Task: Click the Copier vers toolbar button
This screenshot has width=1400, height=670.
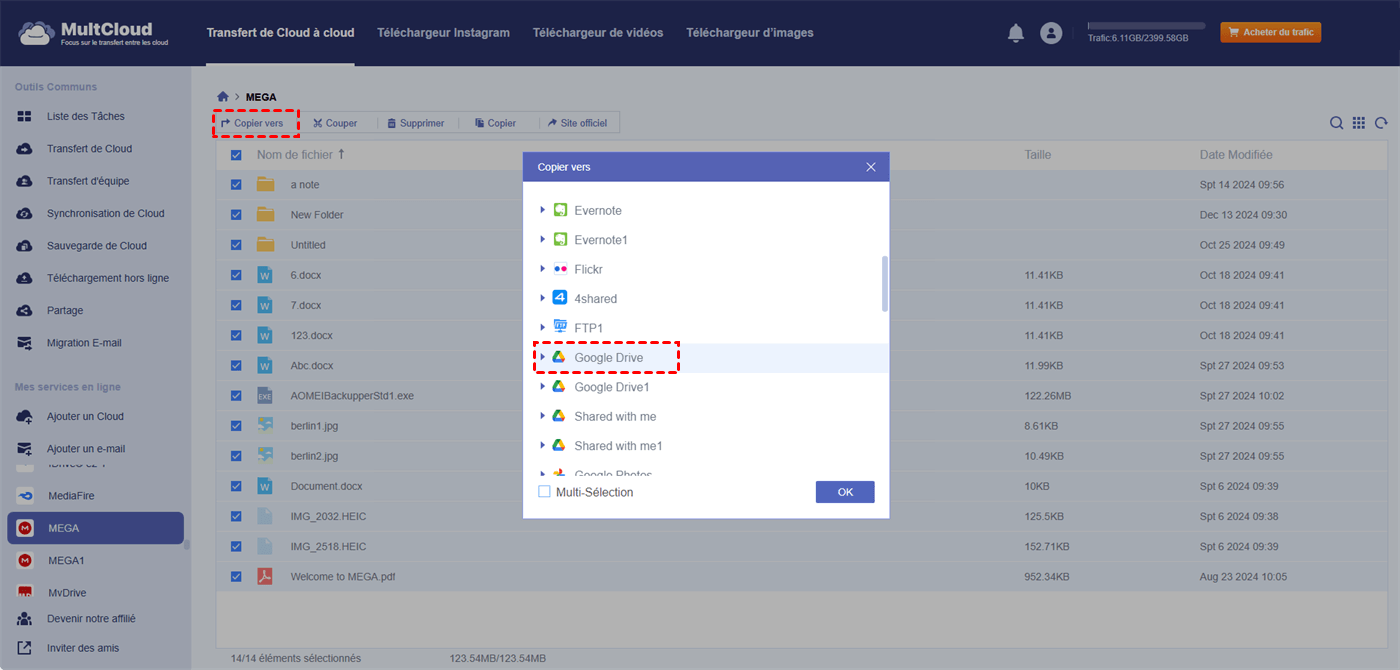Action: 252,123
